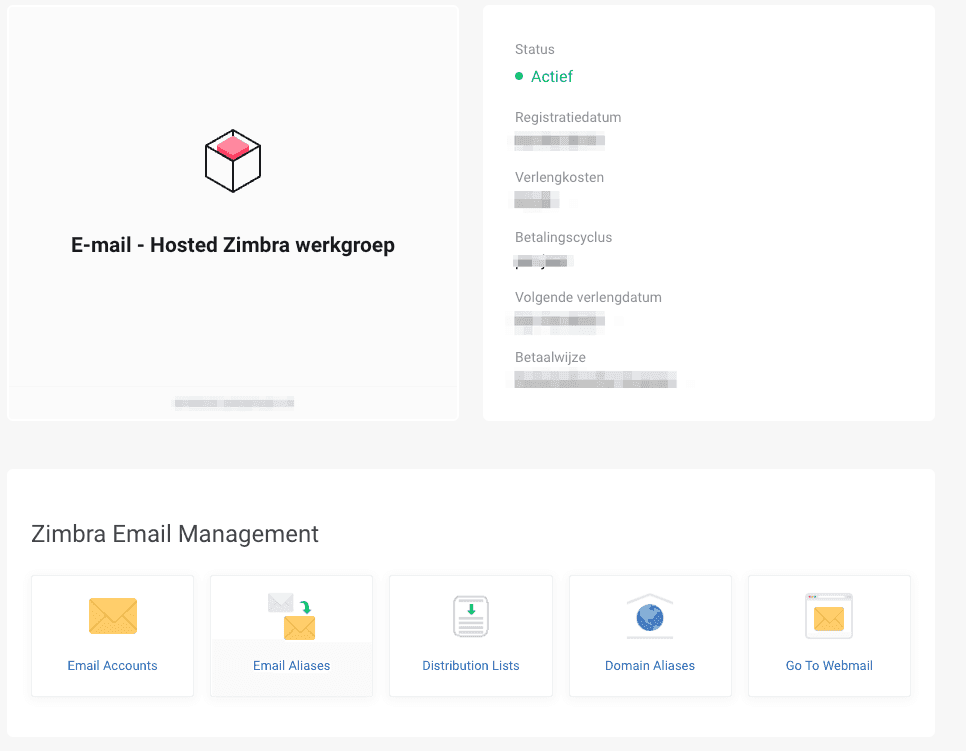Launch the Go To Webmail text link
Screen dimensions: 966x751
coord(828,665)
